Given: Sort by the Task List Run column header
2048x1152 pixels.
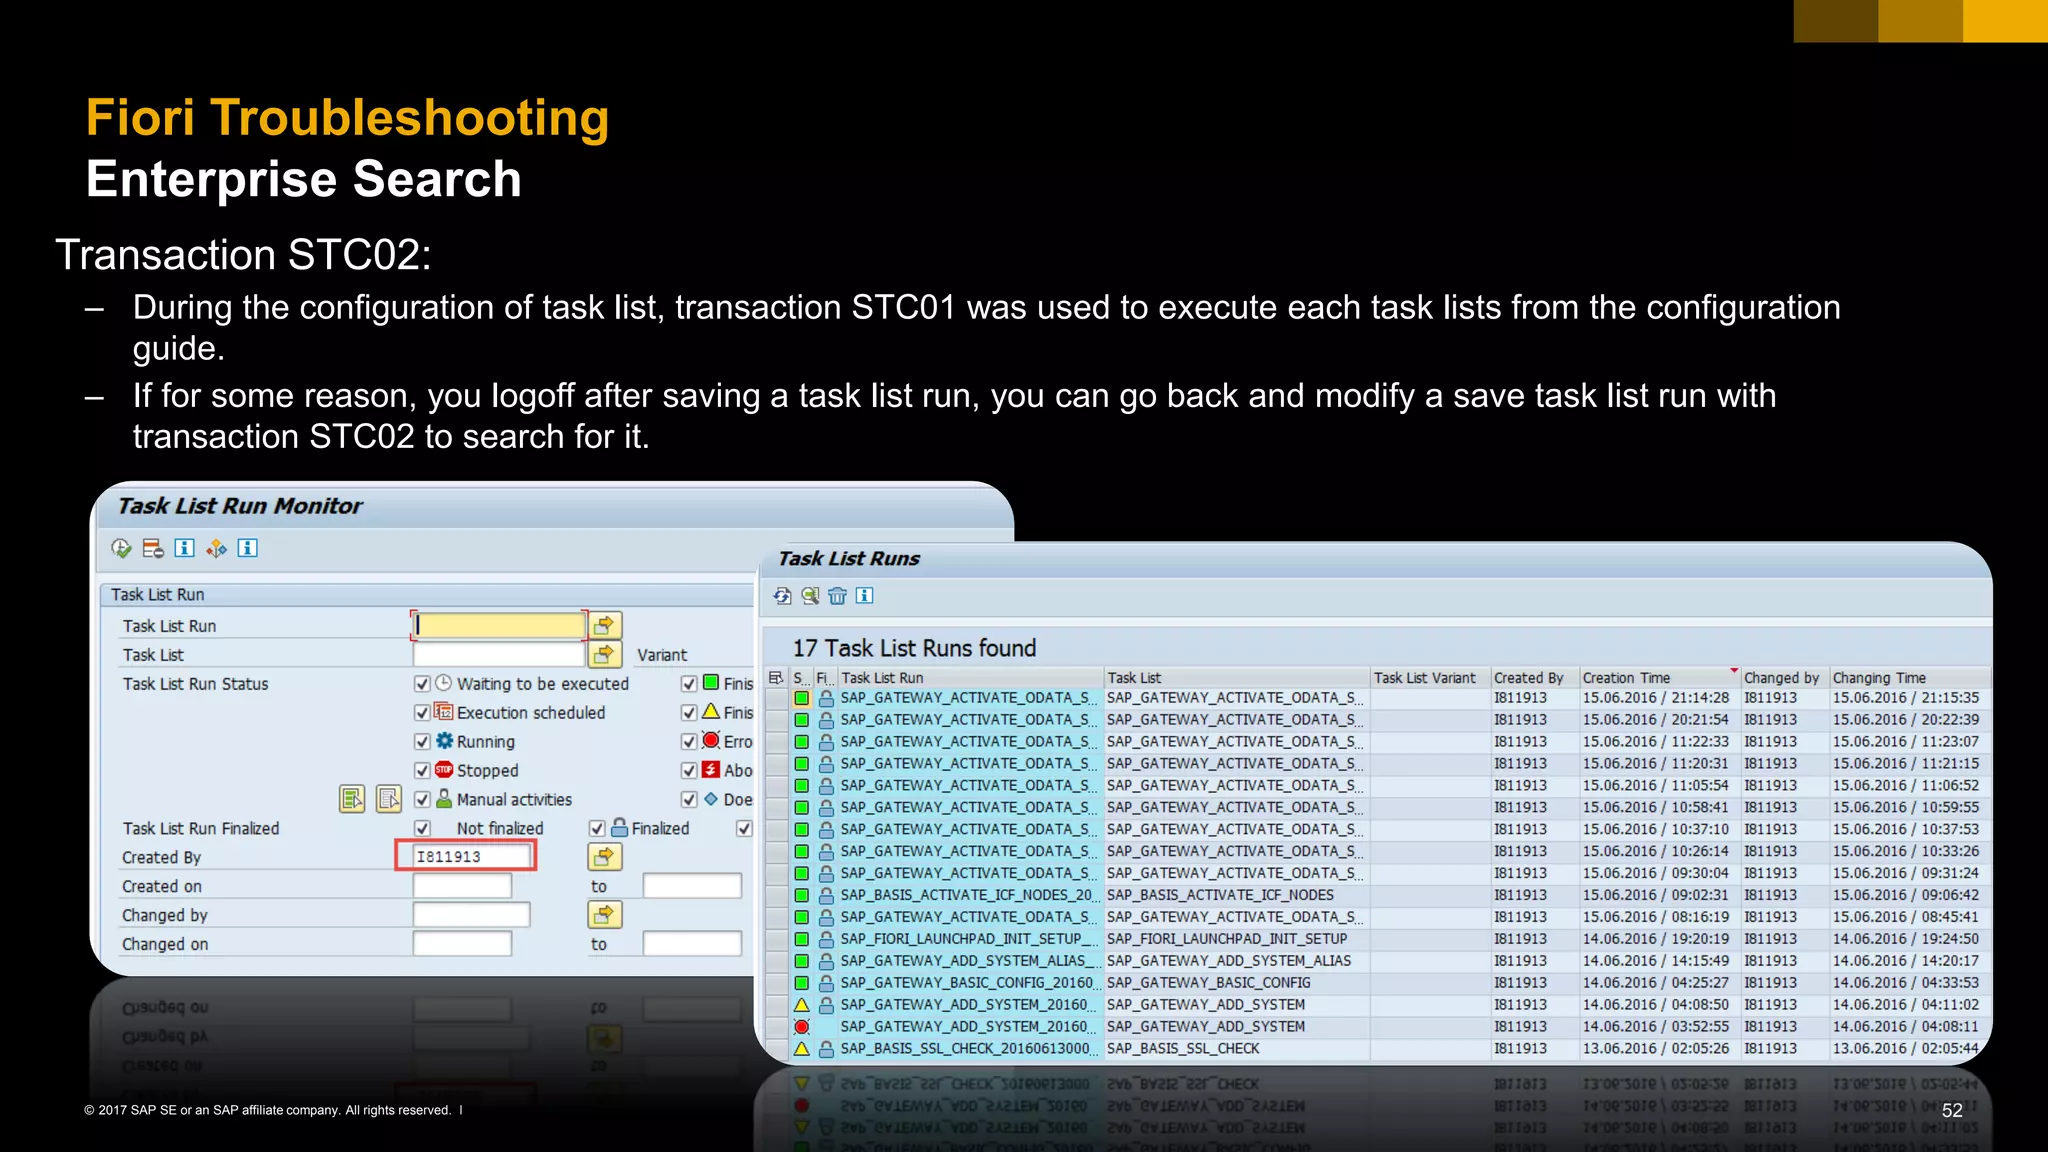Looking at the screenshot, I should pos(970,678).
